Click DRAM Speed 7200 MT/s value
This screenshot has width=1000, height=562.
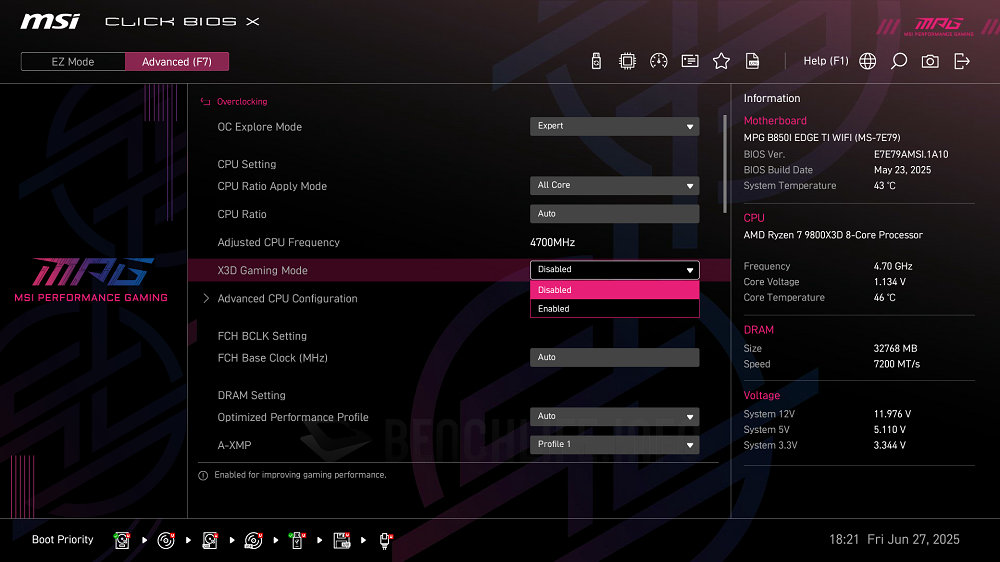point(897,364)
